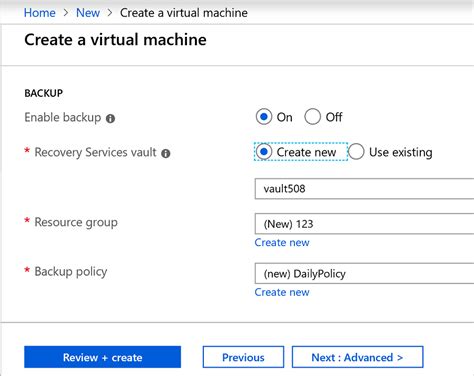
Task: Open the Backup policy dropdown DailyPolicy
Action: [x=364, y=274]
